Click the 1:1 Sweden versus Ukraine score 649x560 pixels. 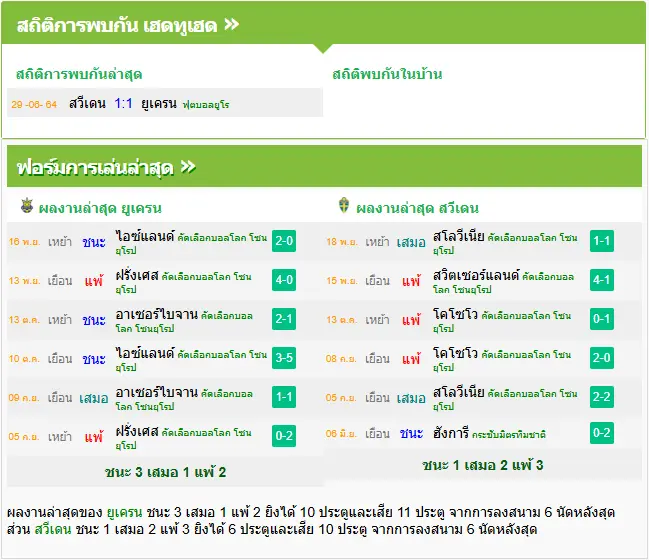(123, 103)
